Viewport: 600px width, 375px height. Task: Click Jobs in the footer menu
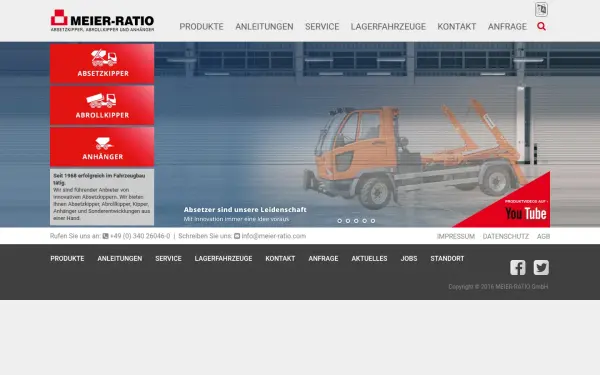pyautogui.click(x=409, y=259)
